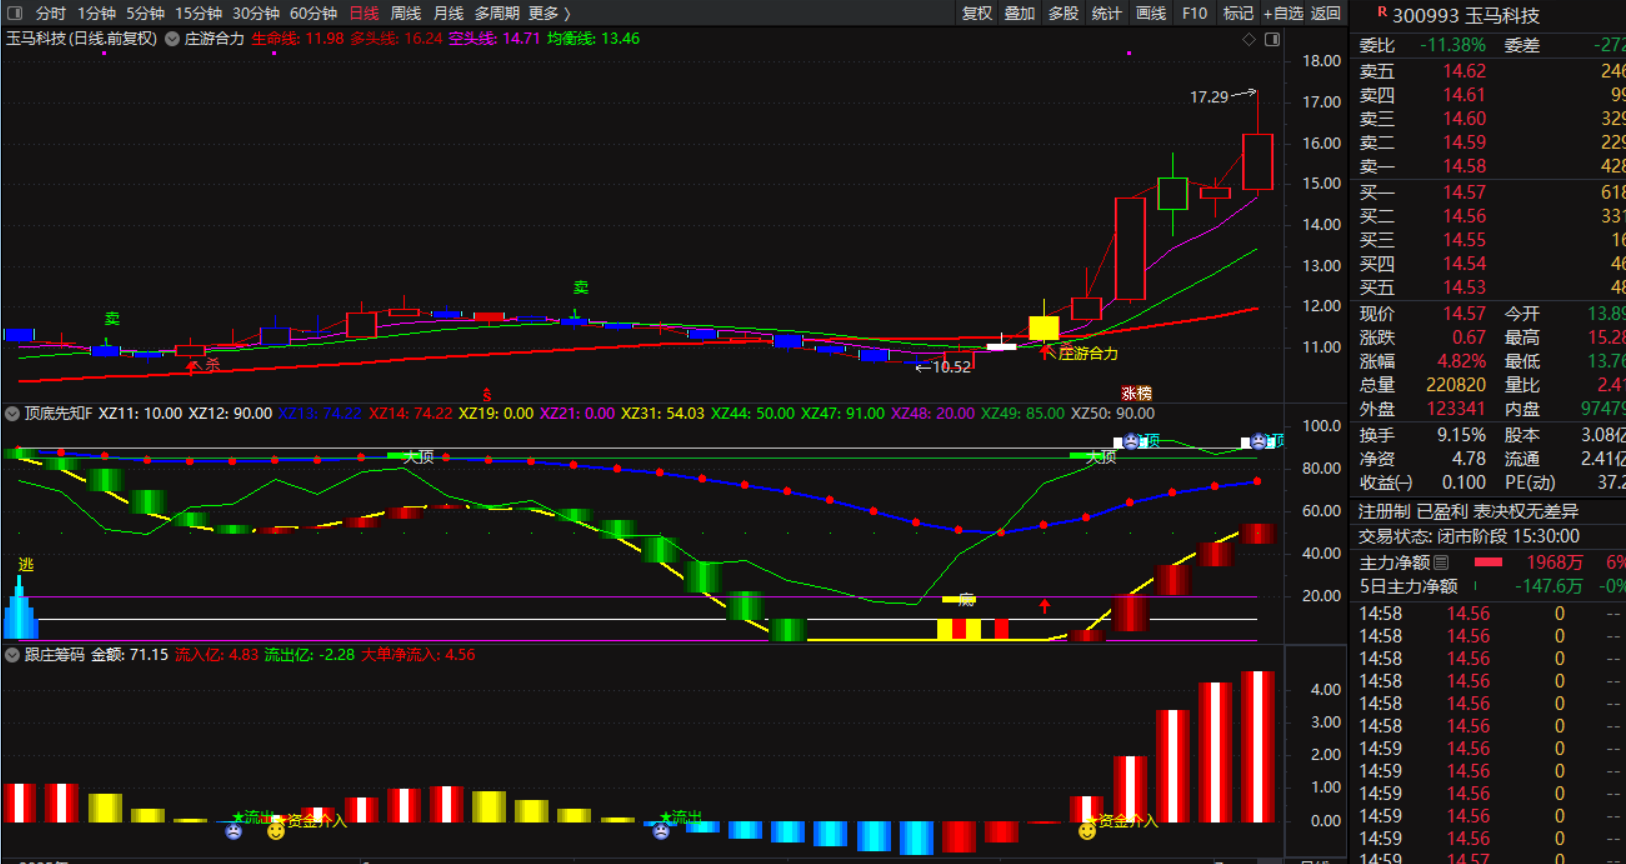Open the 主力净额 detail list icon
This screenshot has height=864, width=1626.
coord(1441,563)
